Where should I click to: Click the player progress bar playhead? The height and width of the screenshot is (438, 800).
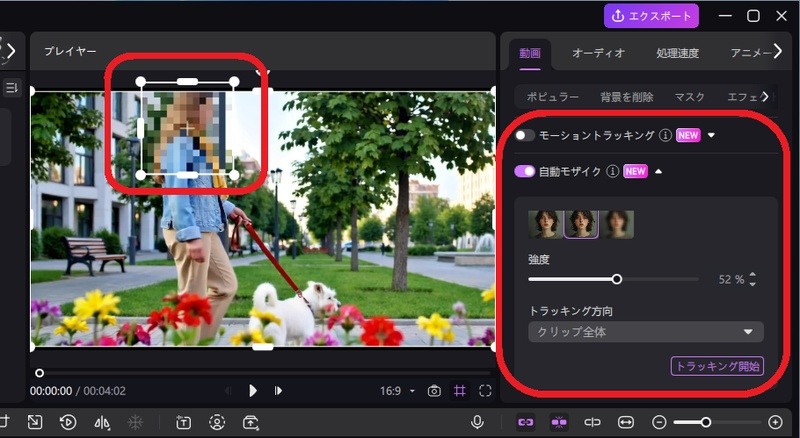(39, 374)
